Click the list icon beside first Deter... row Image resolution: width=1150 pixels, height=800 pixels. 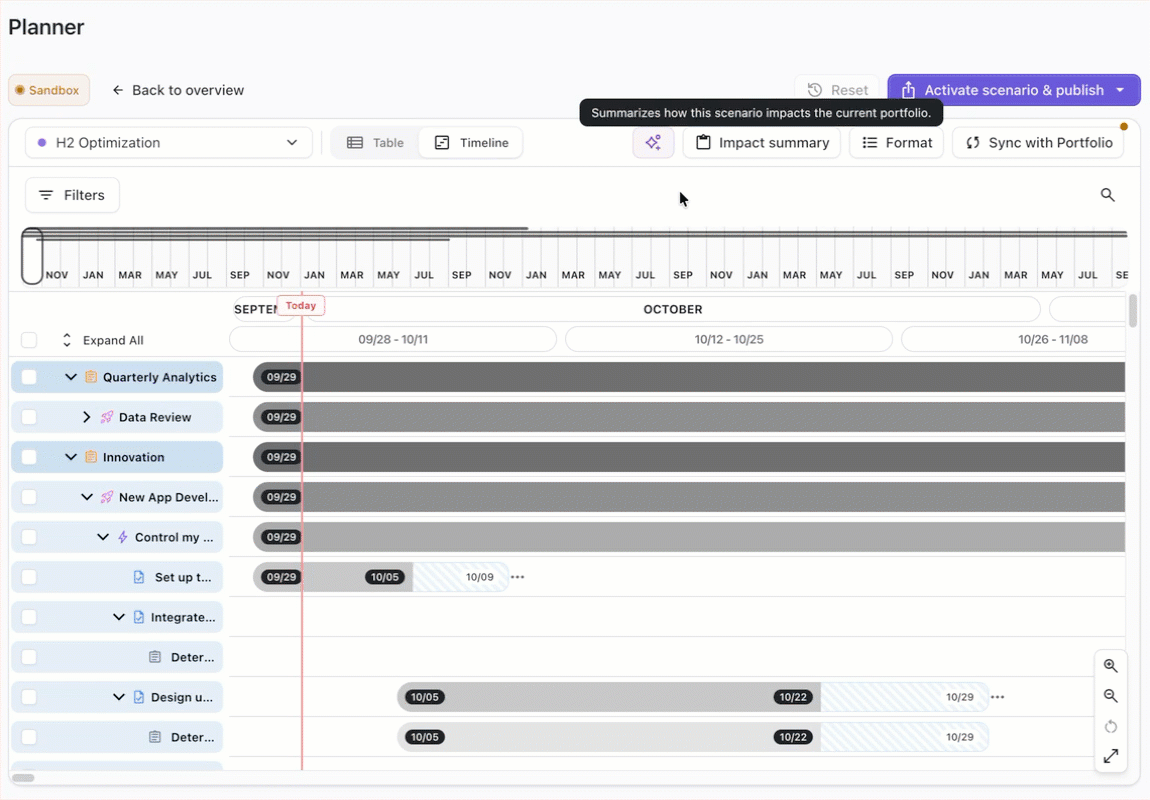[x=155, y=657]
